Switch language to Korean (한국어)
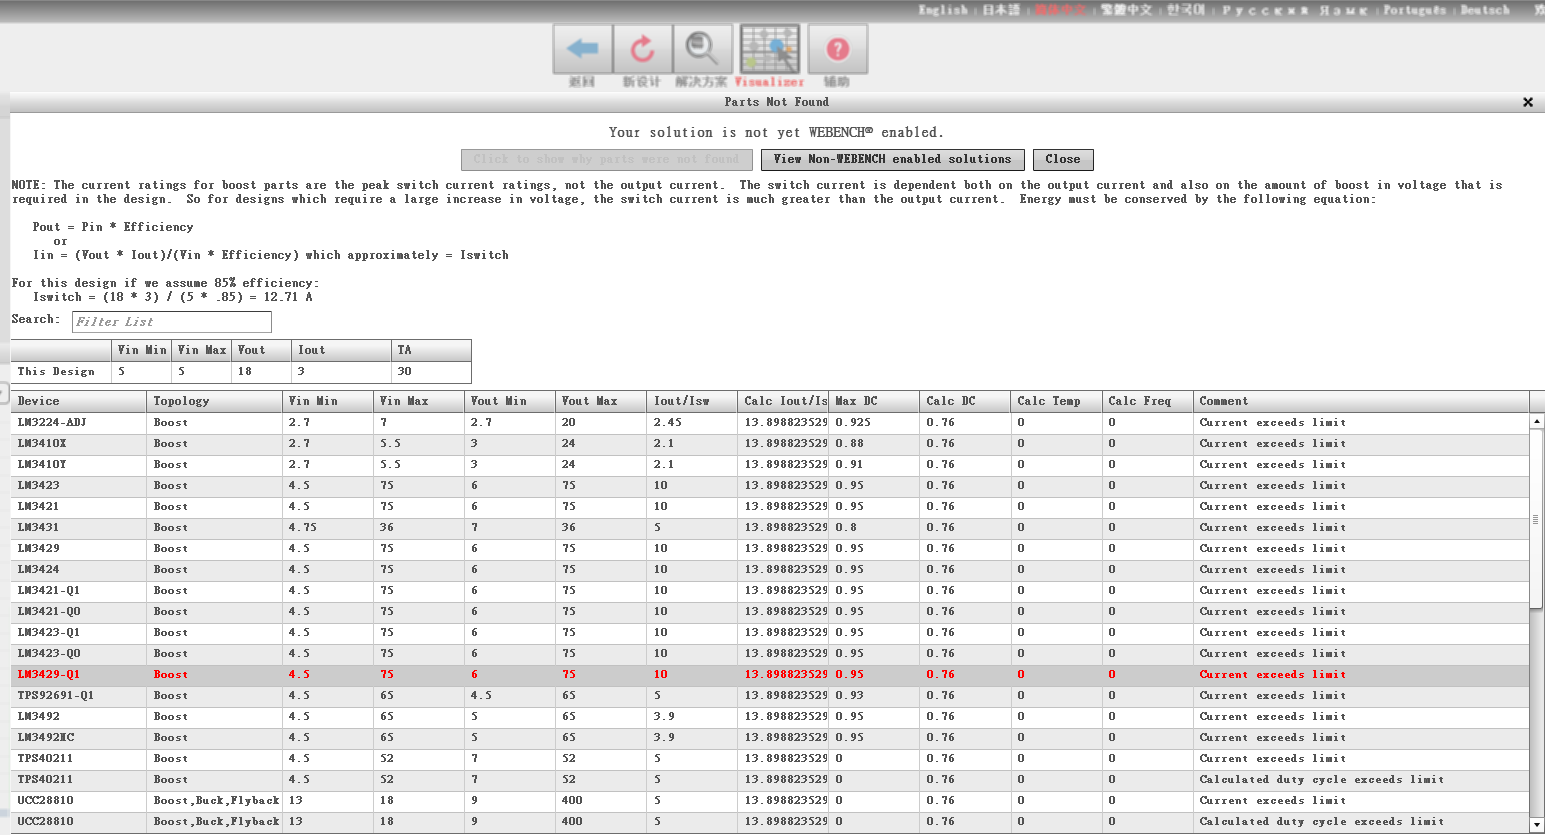This screenshot has height=835, width=1545. coord(1186,10)
